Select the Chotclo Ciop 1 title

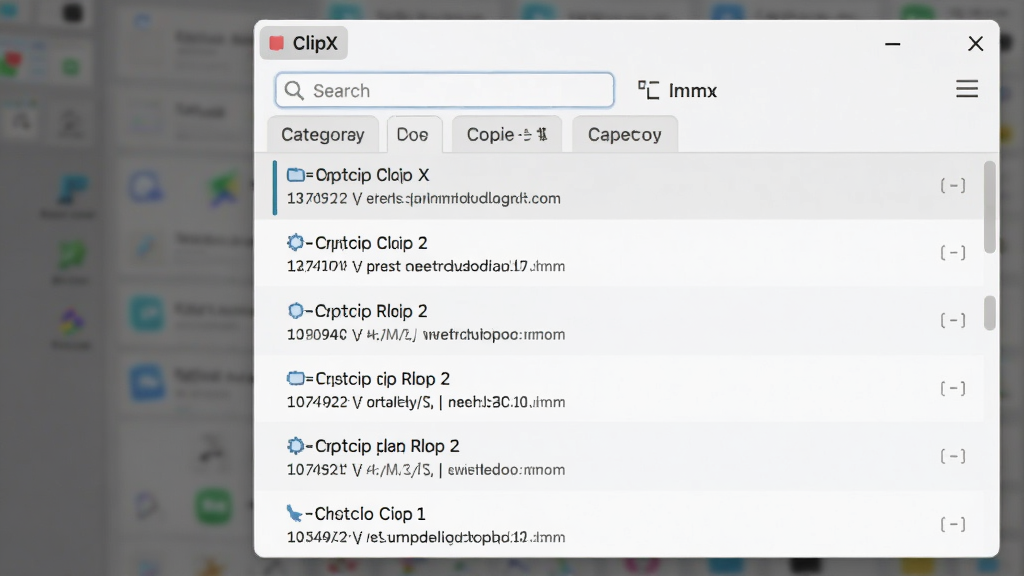pos(370,514)
